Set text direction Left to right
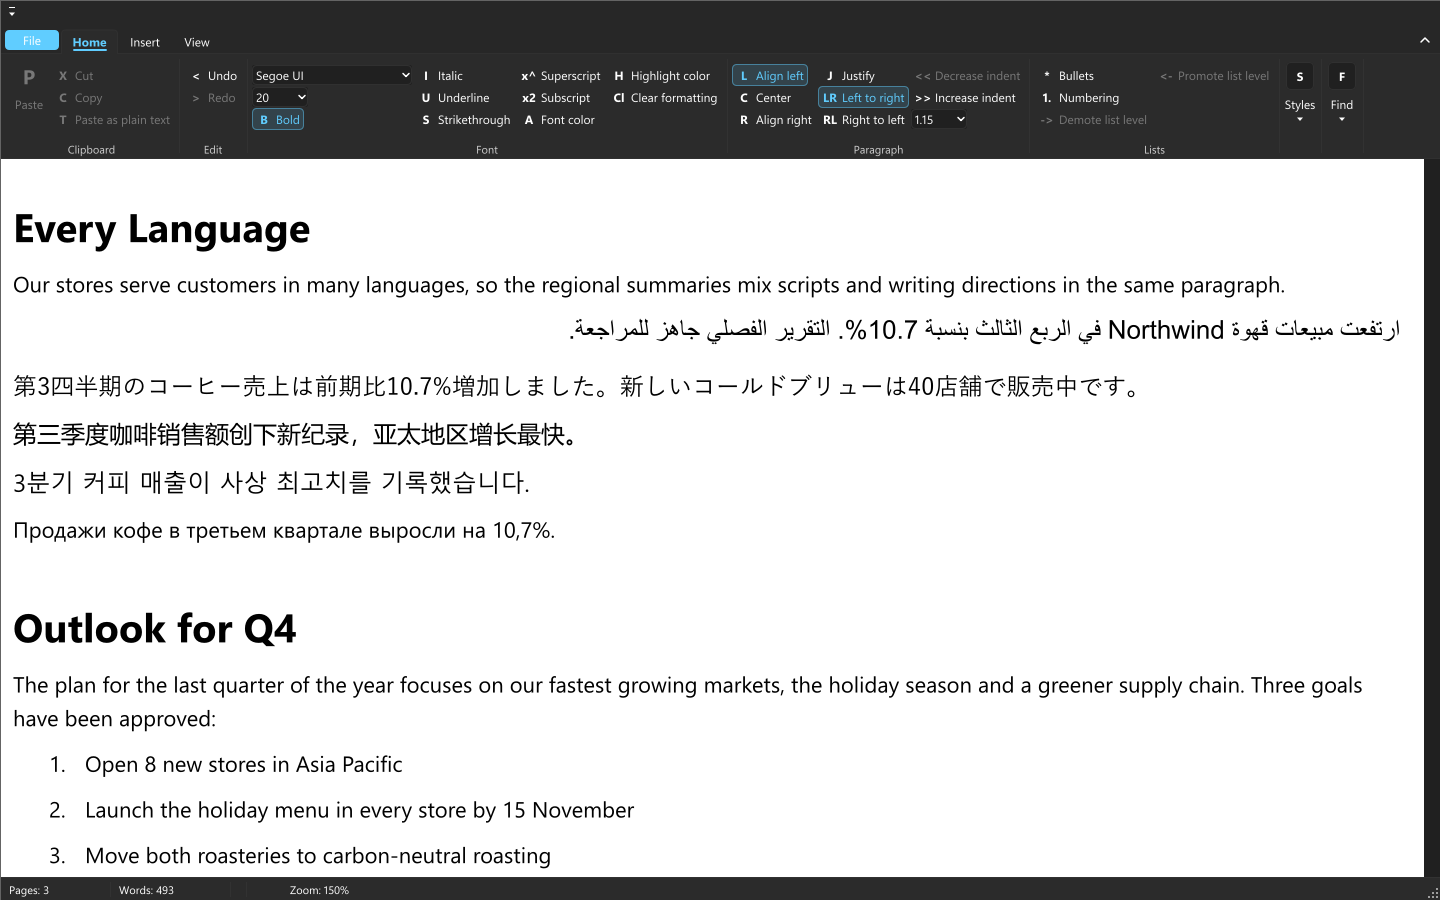This screenshot has width=1440, height=900. pos(863,98)
